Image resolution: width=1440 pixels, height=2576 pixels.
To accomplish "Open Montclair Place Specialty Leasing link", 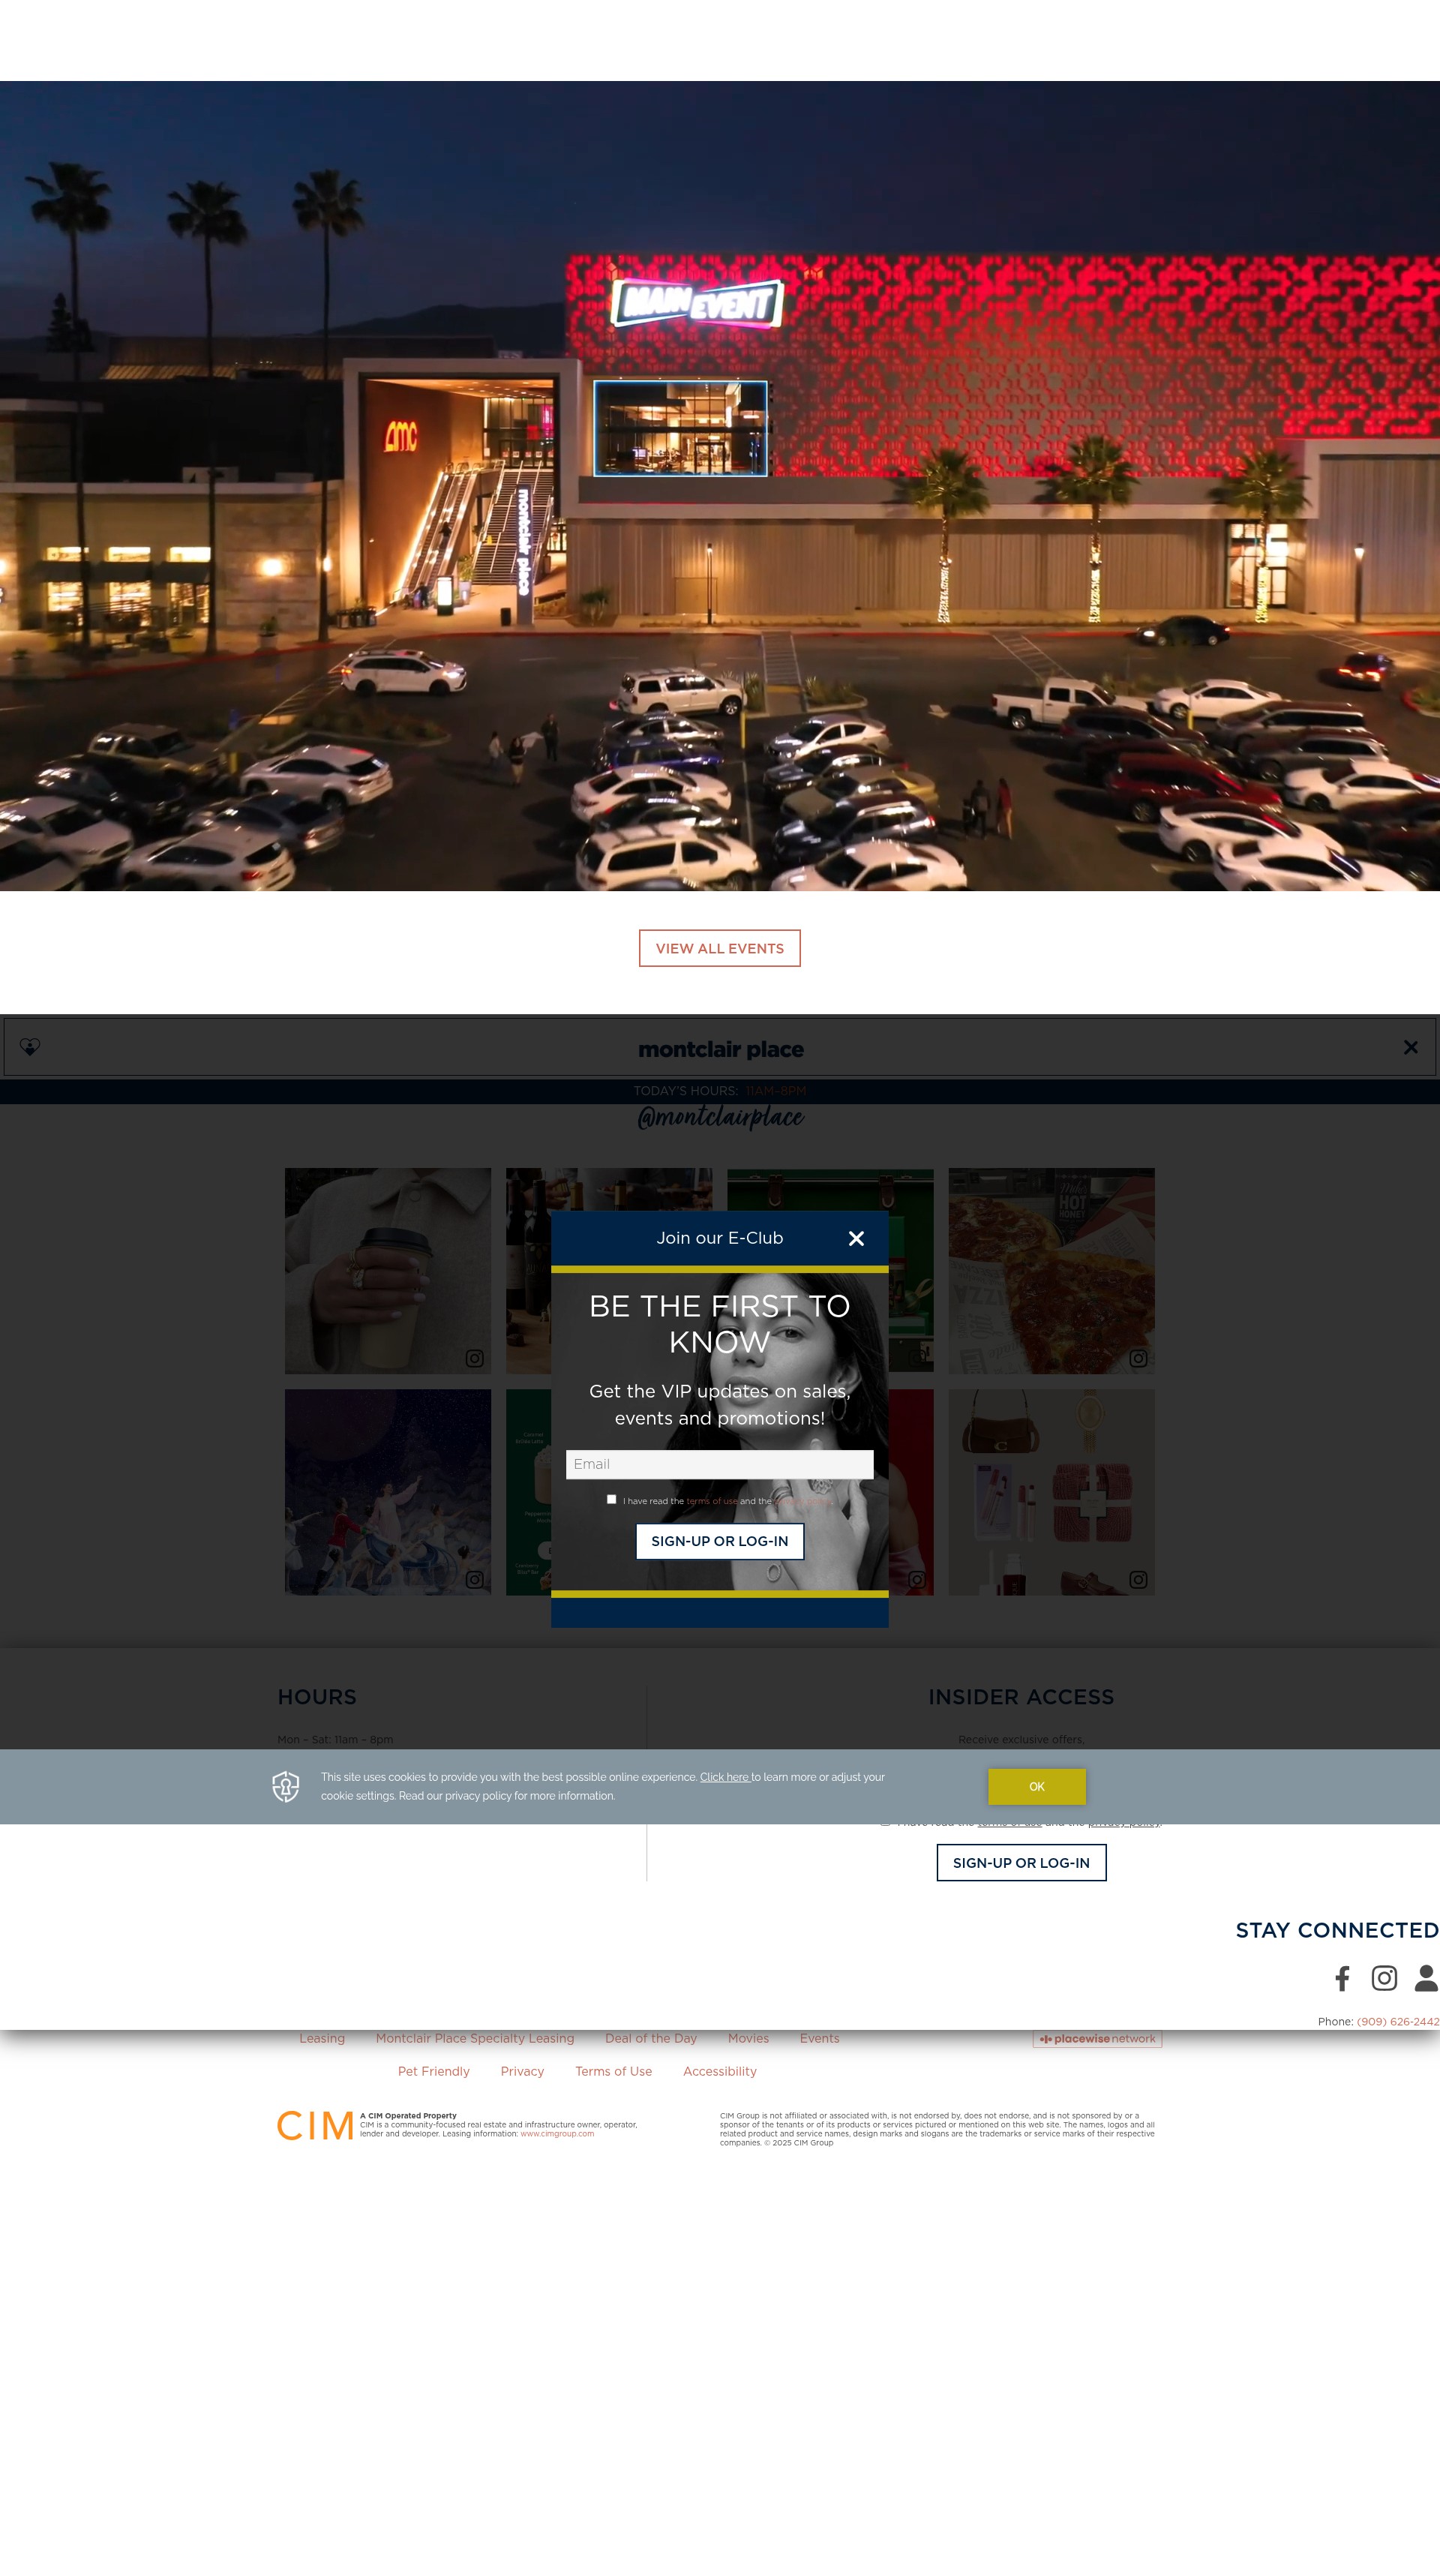I will pyautogui.click(x=475, y=2038).
